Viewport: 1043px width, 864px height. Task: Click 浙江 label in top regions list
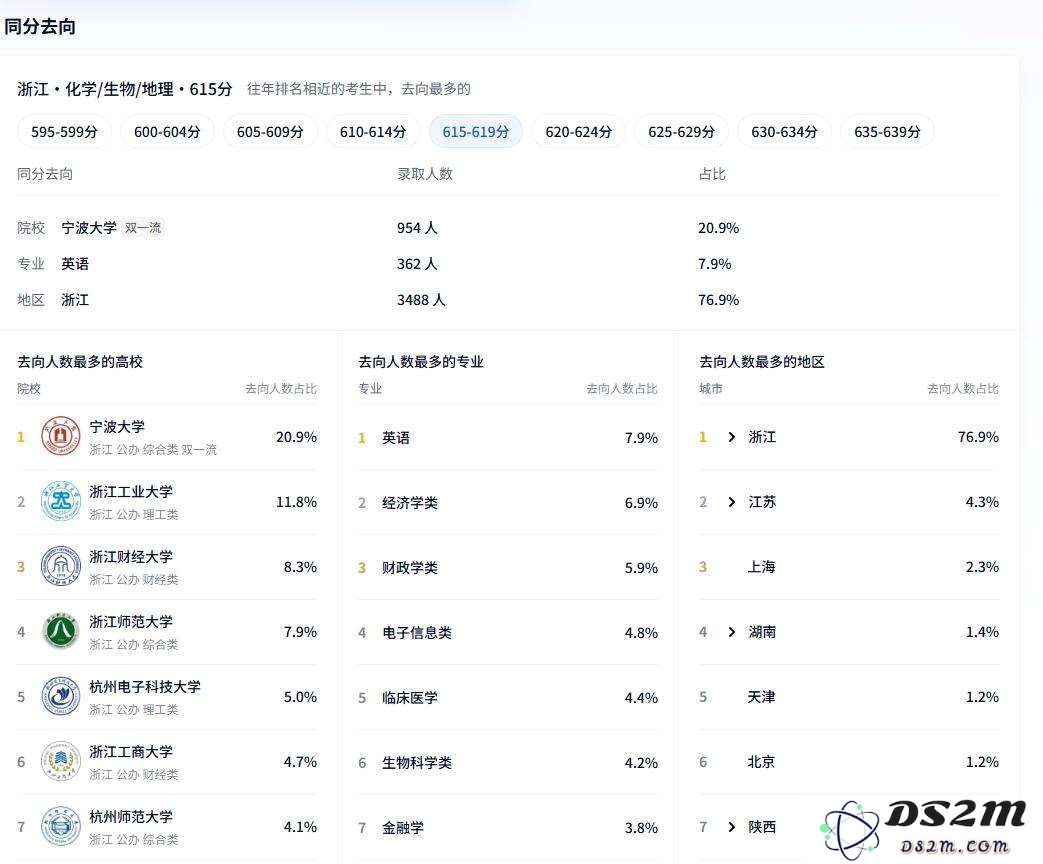(762, 437)
